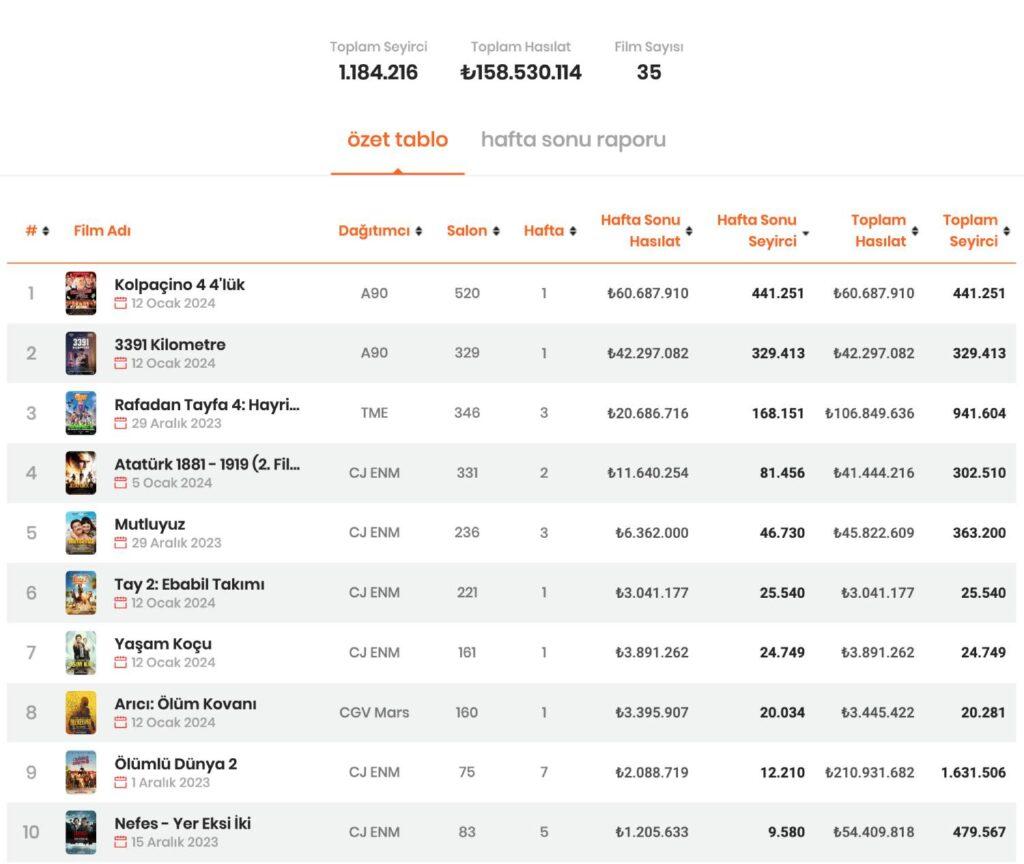The image size is (1024, 864).
Task: Click the Hafta Sonu Seyirci sort arrow
Action: [806, 233]
